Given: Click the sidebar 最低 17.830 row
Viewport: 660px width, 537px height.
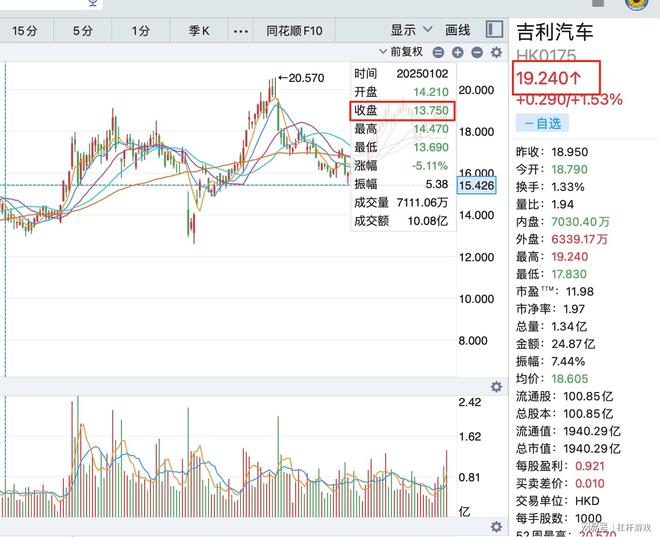Looking at the screenshot, I should point(551,274).
